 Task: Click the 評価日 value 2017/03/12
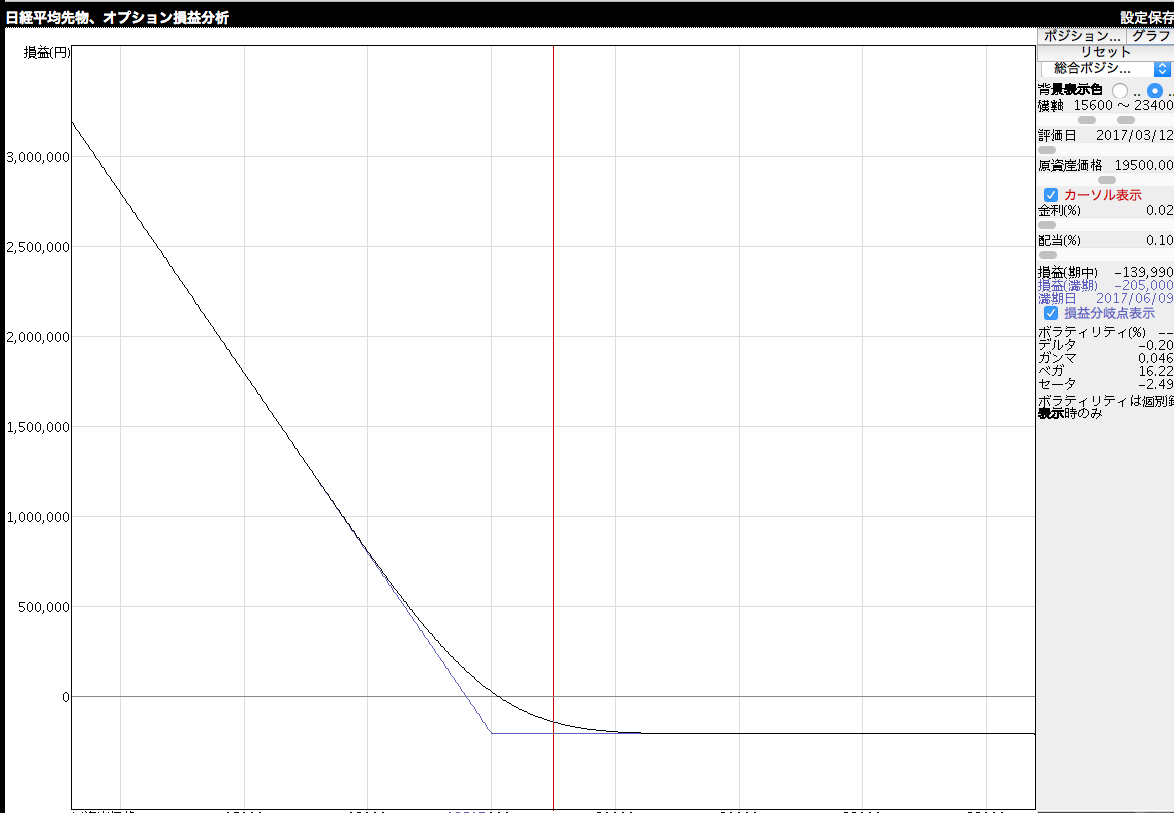(x=1134, y=135)
